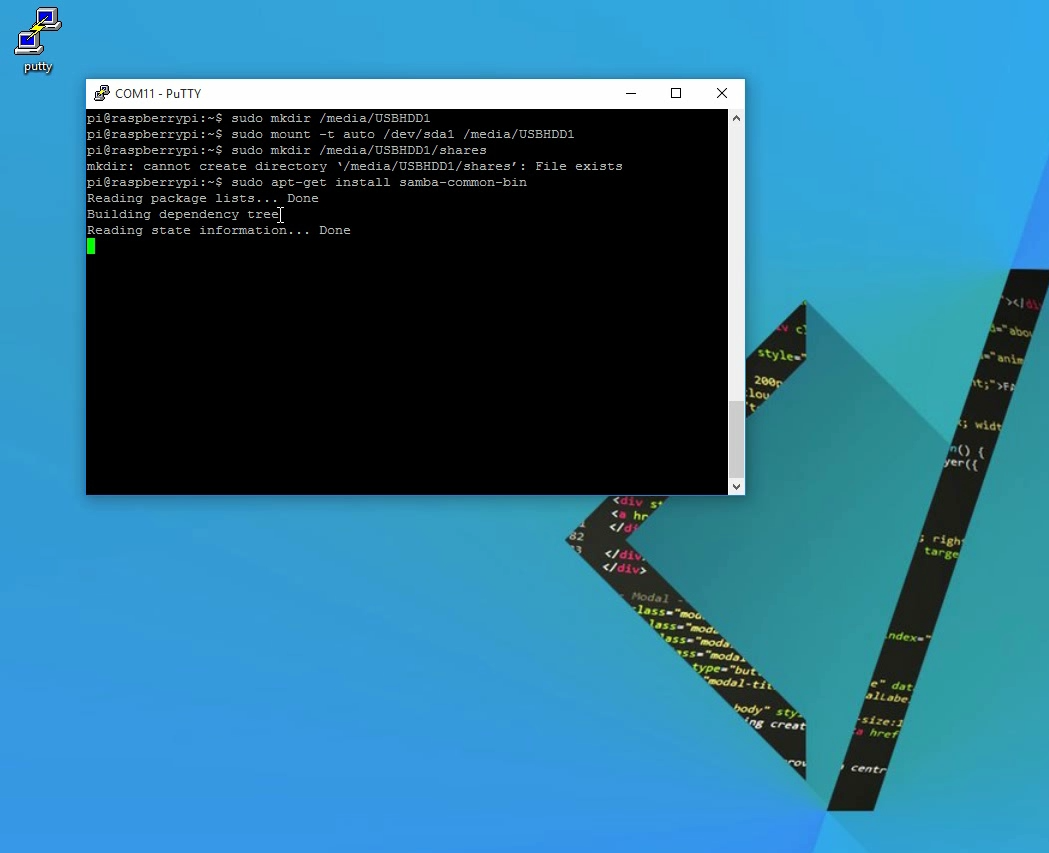Screen dimensions: 1049x853
Task: Click the 'COM11 - PuTTY' title text
Action: pos(158,94)
